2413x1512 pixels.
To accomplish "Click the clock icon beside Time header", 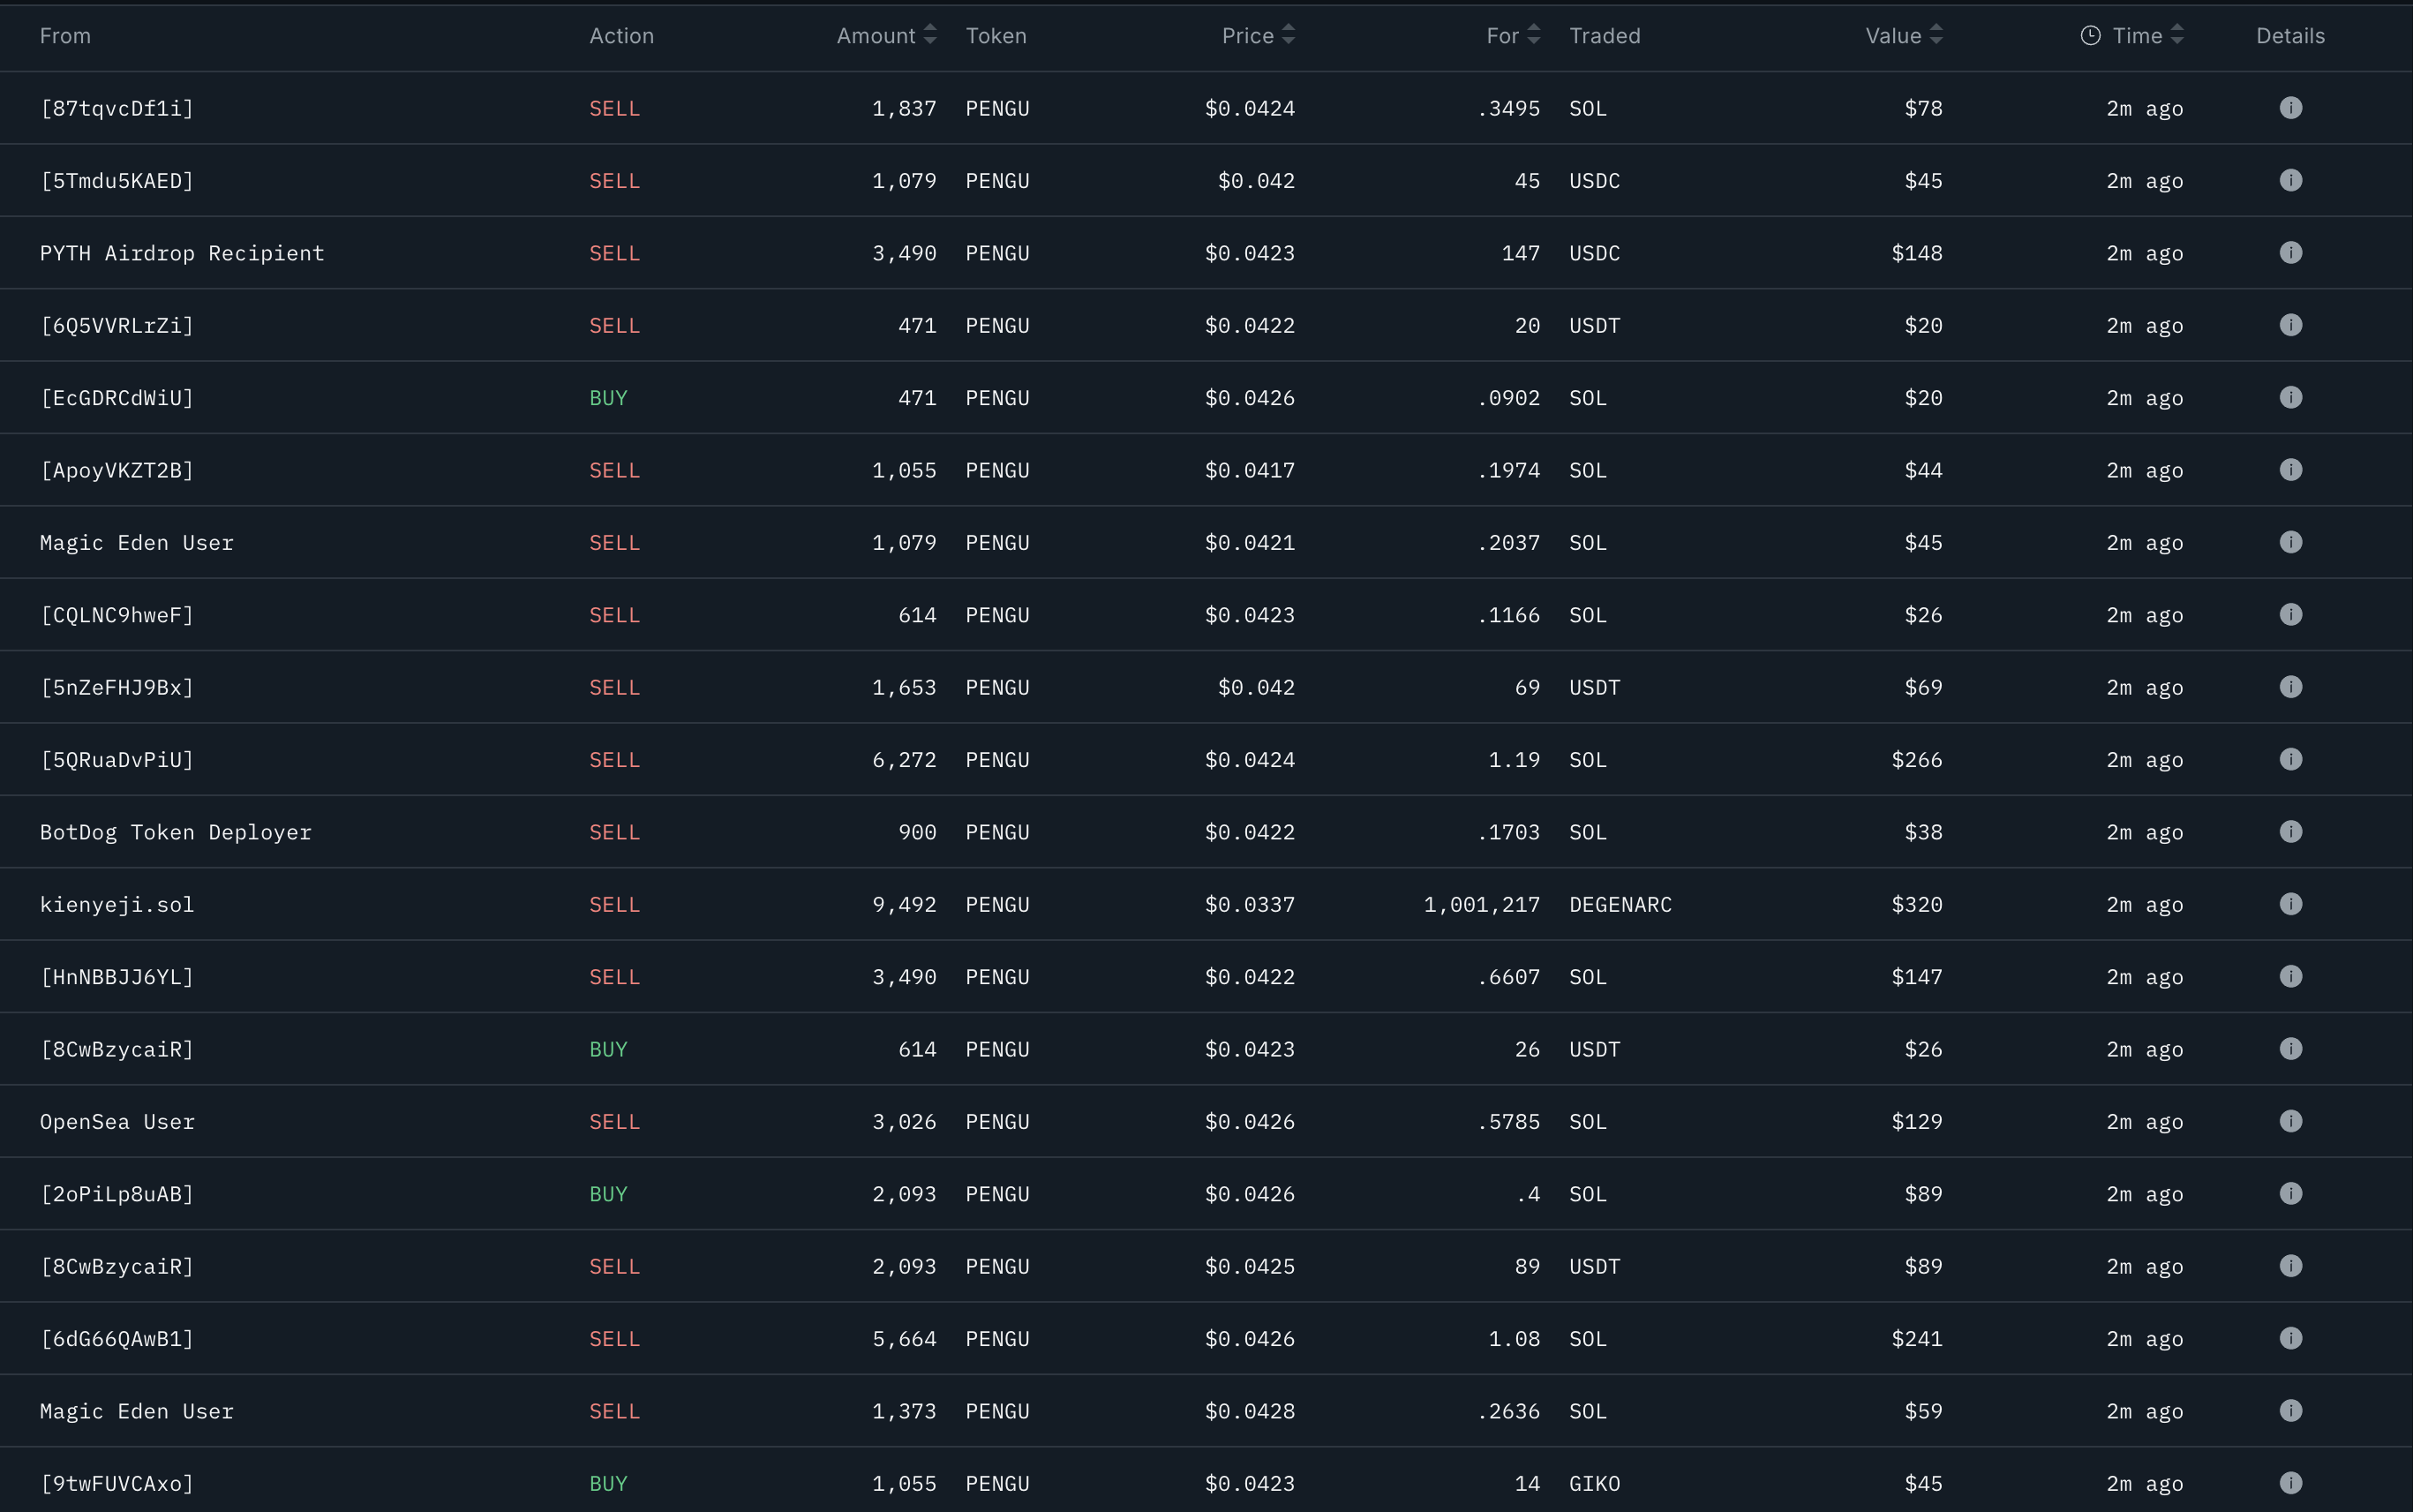I will pyautogui.click(x=2090, y=36).
